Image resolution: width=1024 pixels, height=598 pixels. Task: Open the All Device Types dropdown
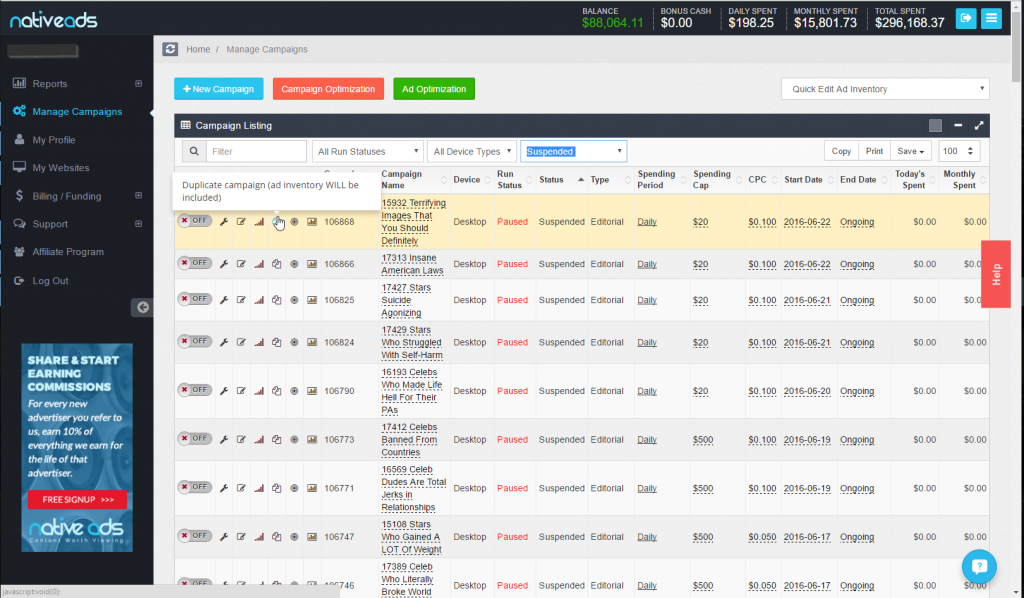tap(472, 151)
